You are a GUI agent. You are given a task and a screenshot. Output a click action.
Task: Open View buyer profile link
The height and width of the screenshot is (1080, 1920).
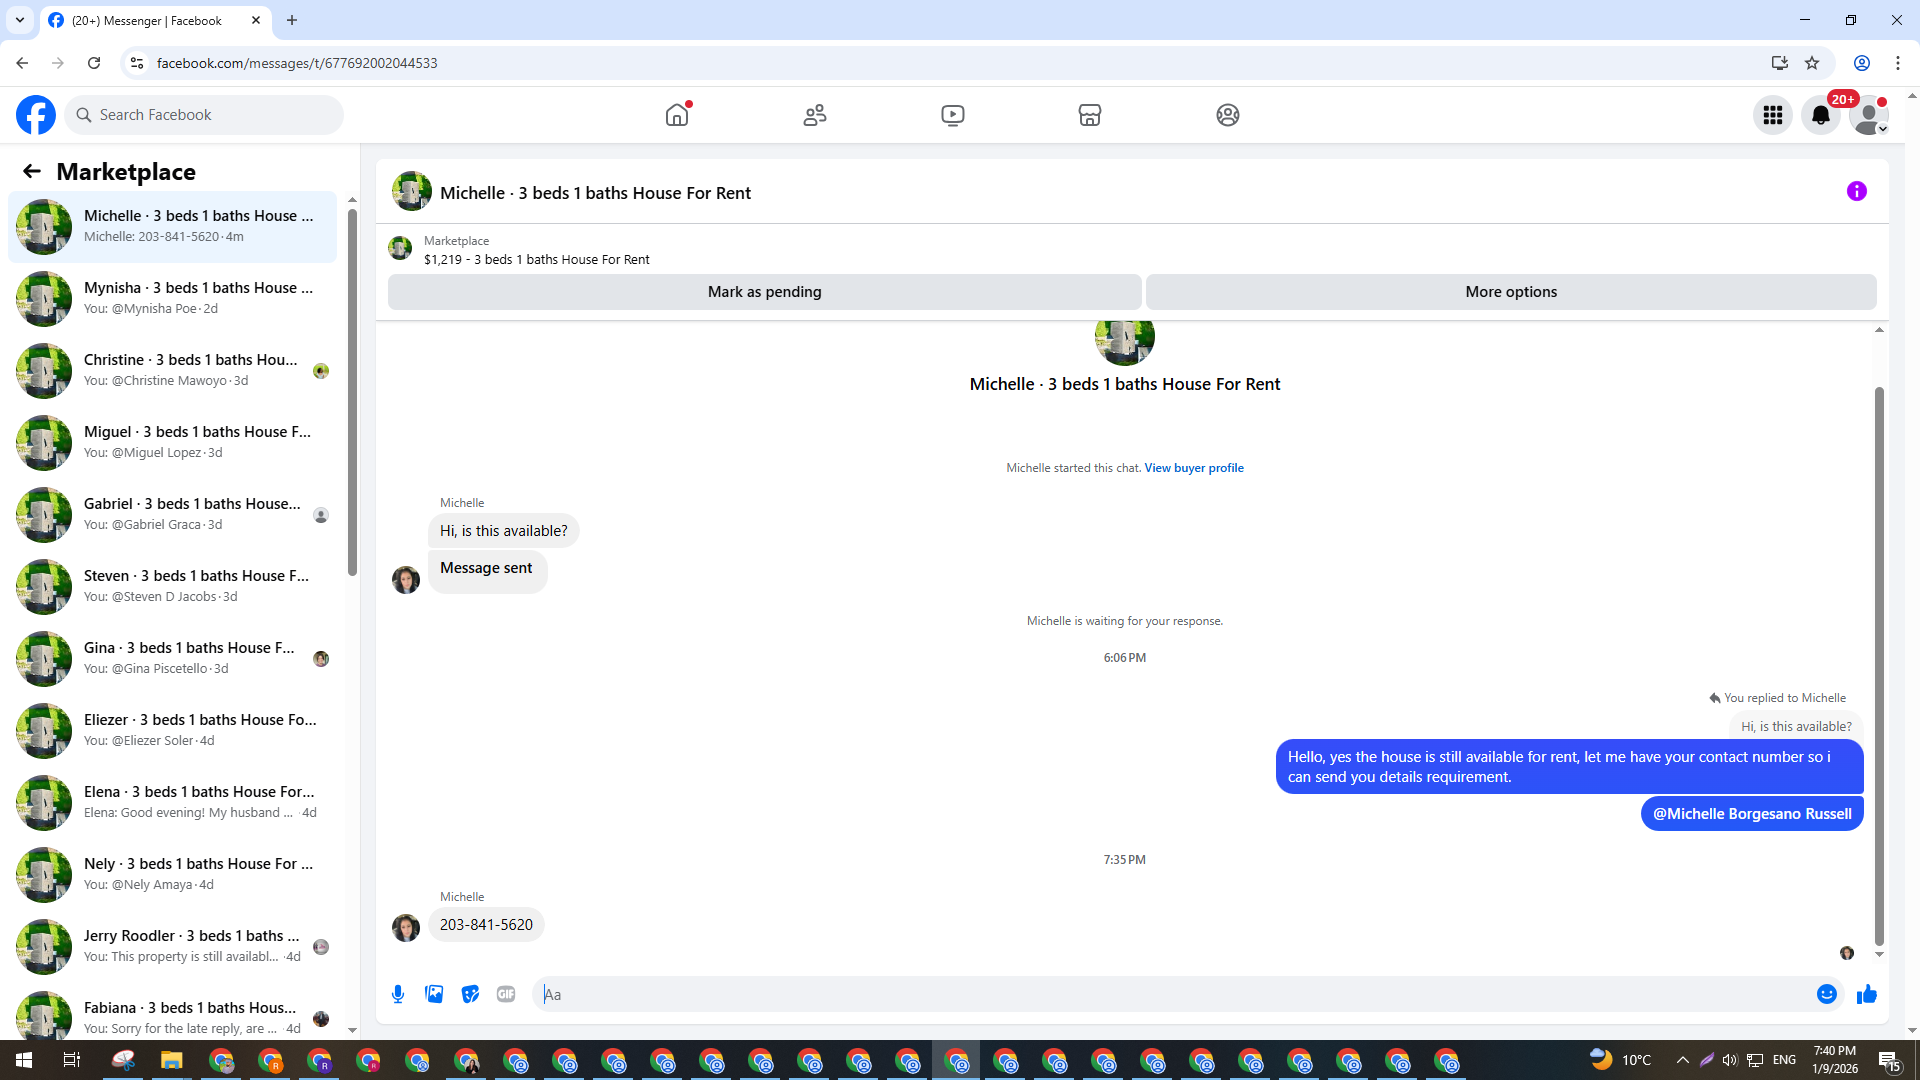[x=1193, y=468]
